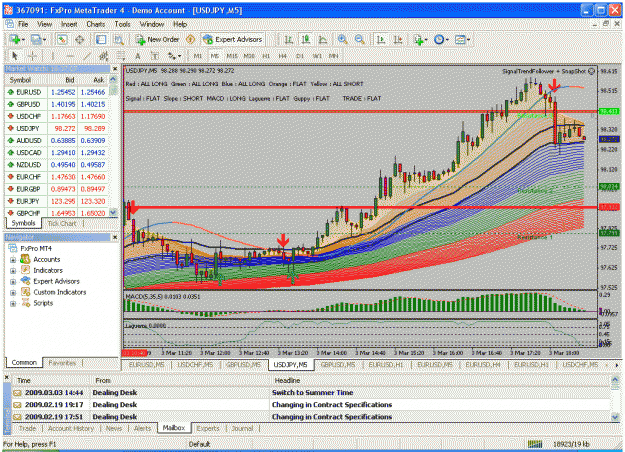This screenshot has width=625, height=452.
Task: Open the Strategy Tester magnifier icon
Action: click(118, 39)
